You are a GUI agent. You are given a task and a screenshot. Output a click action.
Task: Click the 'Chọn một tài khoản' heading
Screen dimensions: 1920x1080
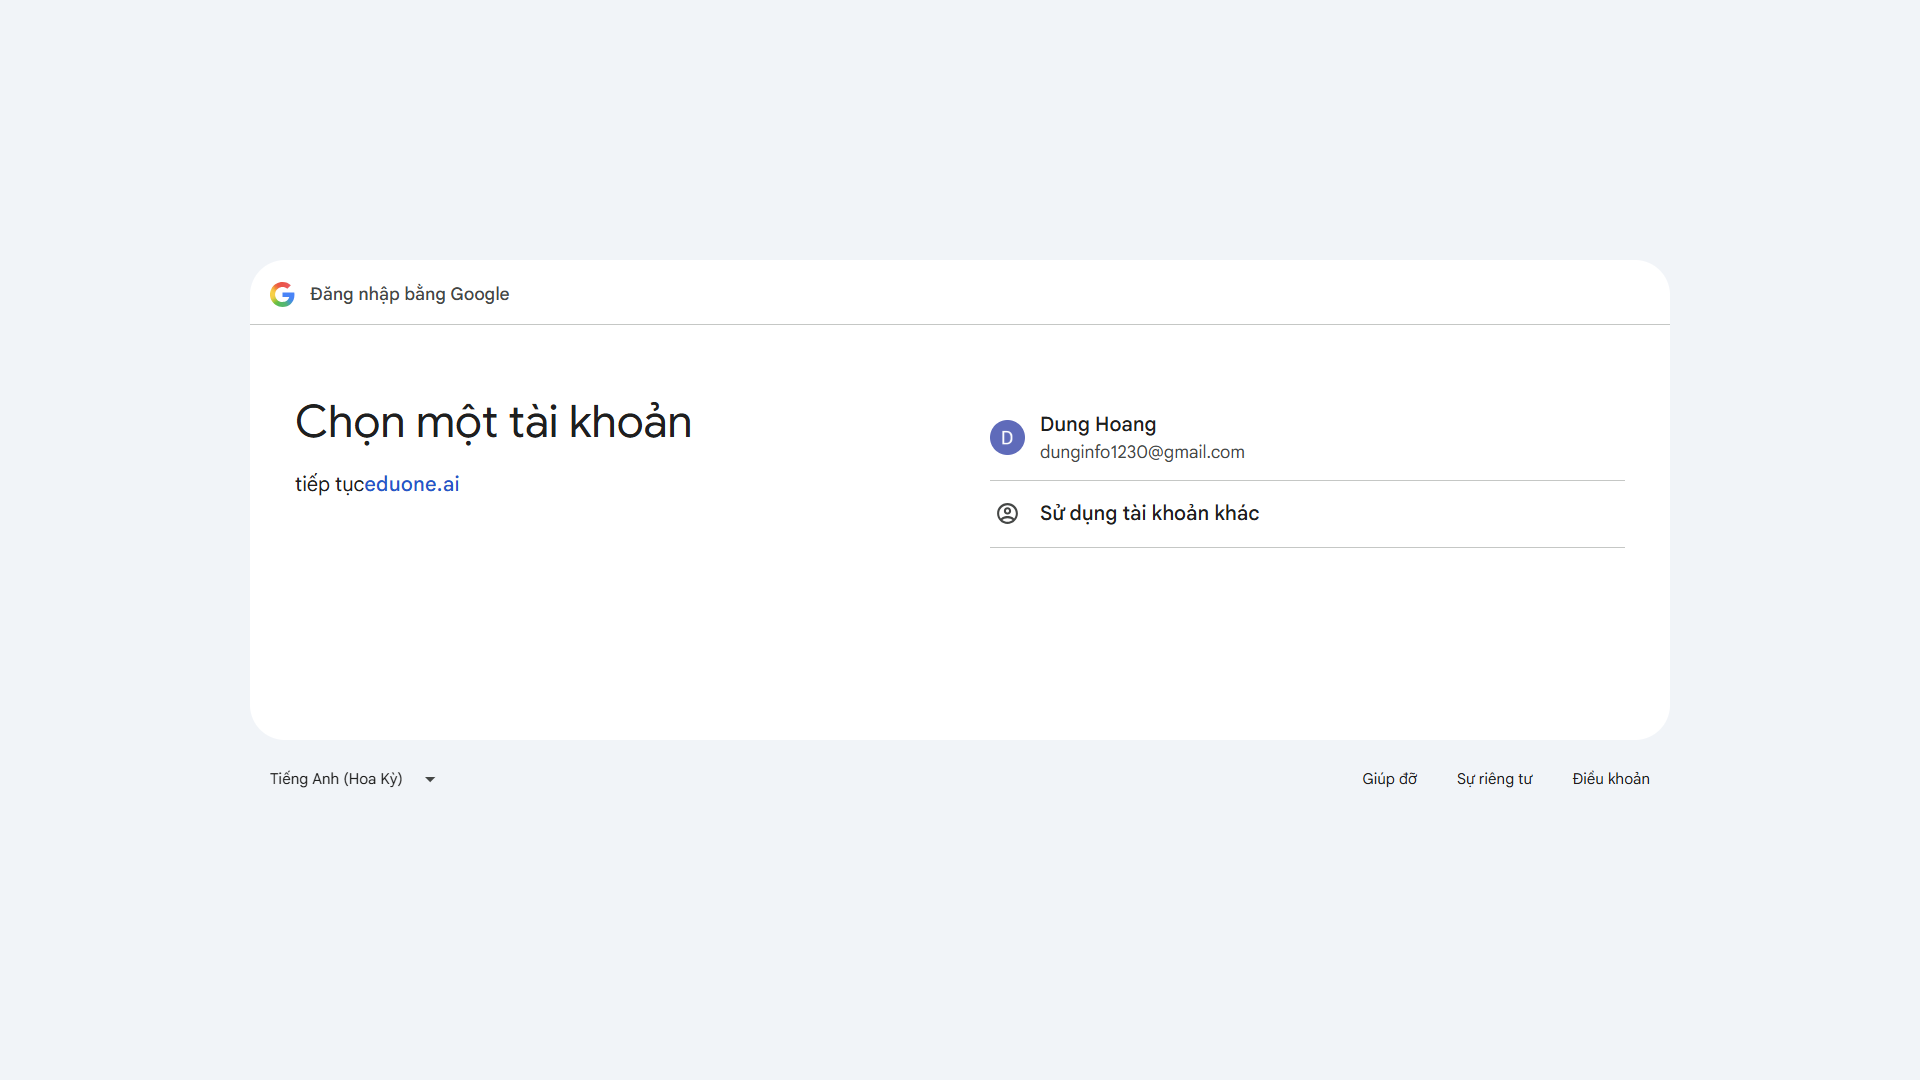[493, 422]
